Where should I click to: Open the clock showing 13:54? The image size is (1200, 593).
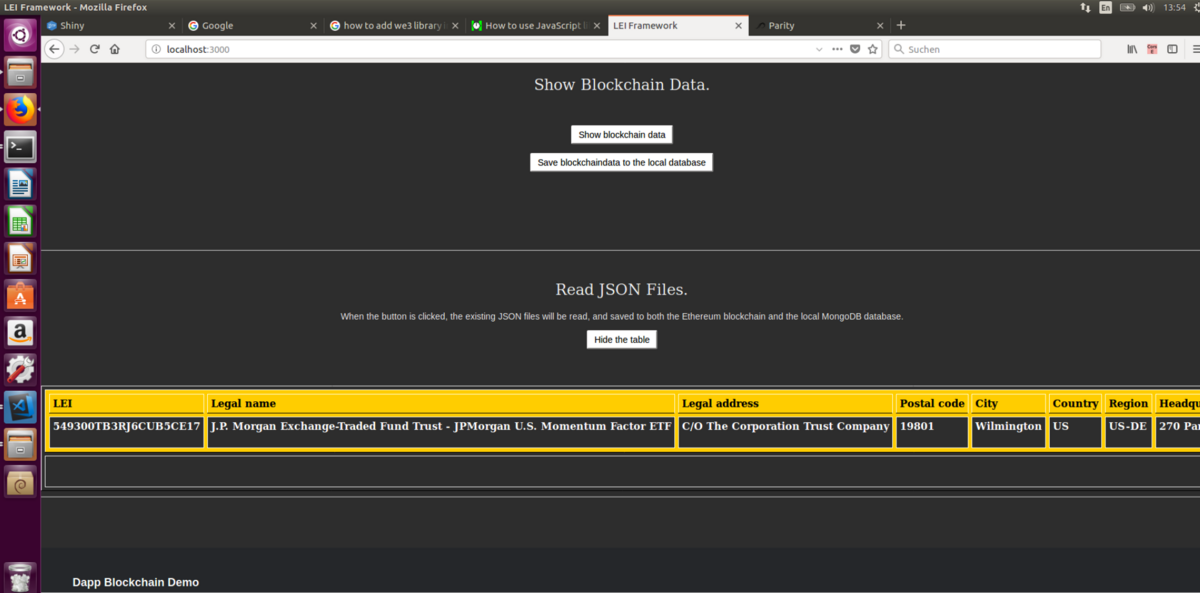[x=1175, y=7]
